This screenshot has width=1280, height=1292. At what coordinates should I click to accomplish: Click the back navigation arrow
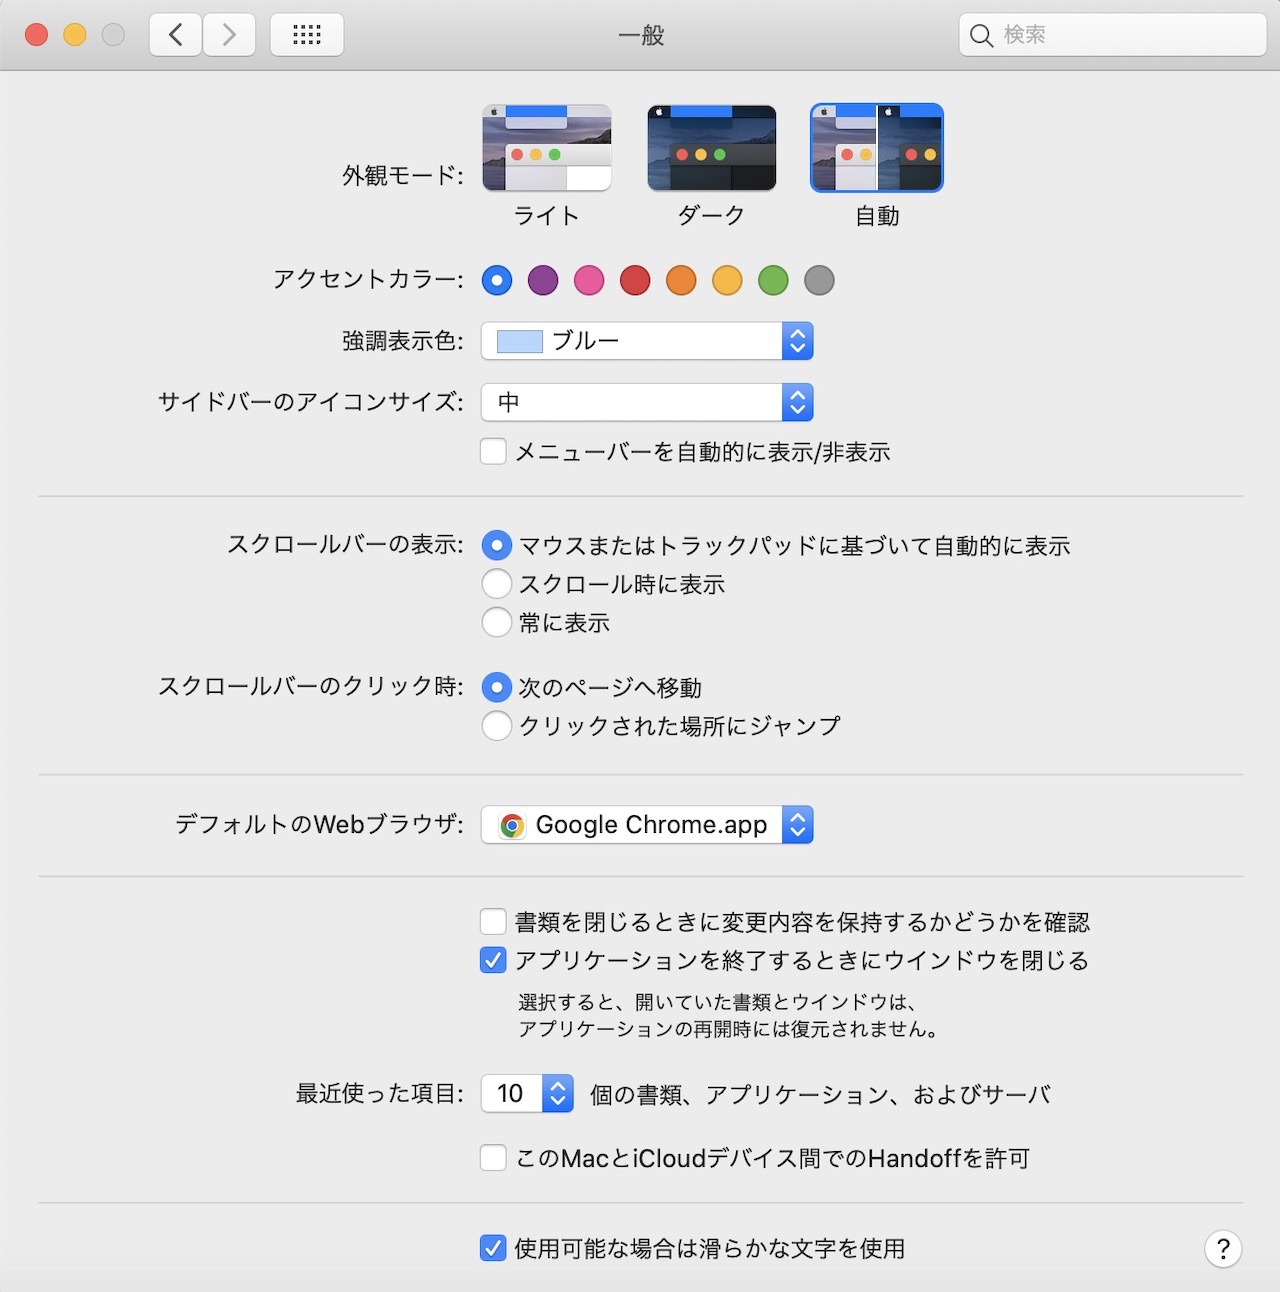(175, 34)
